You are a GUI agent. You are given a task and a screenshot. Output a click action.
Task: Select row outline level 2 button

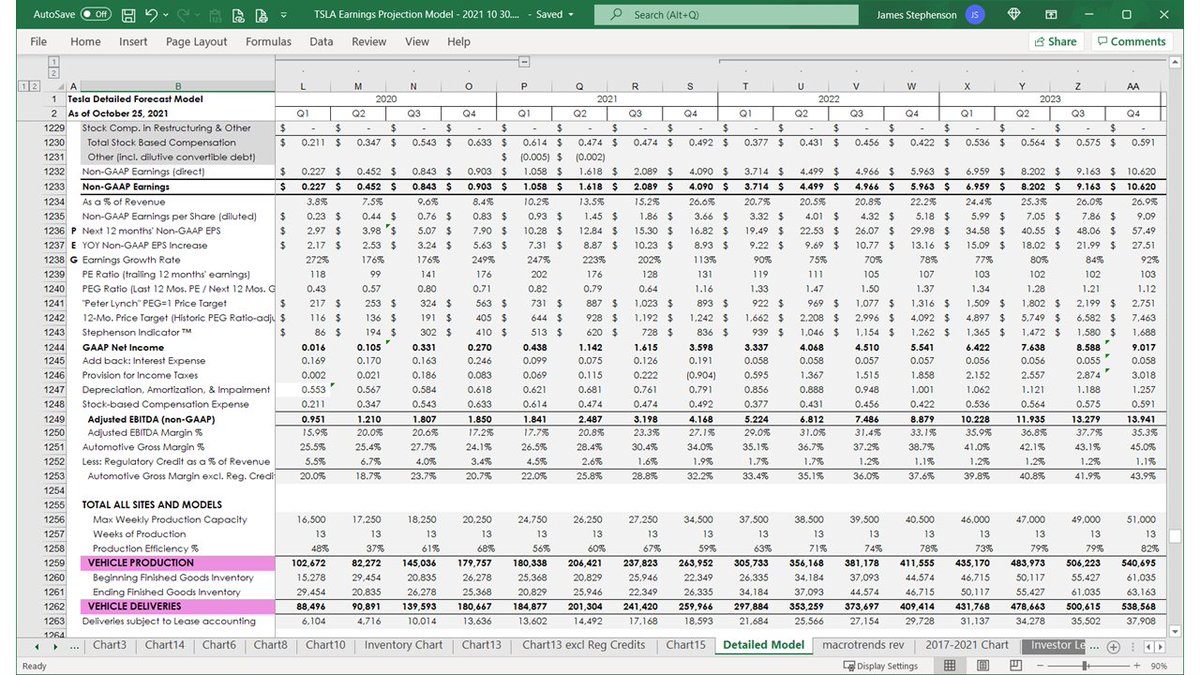34,87
